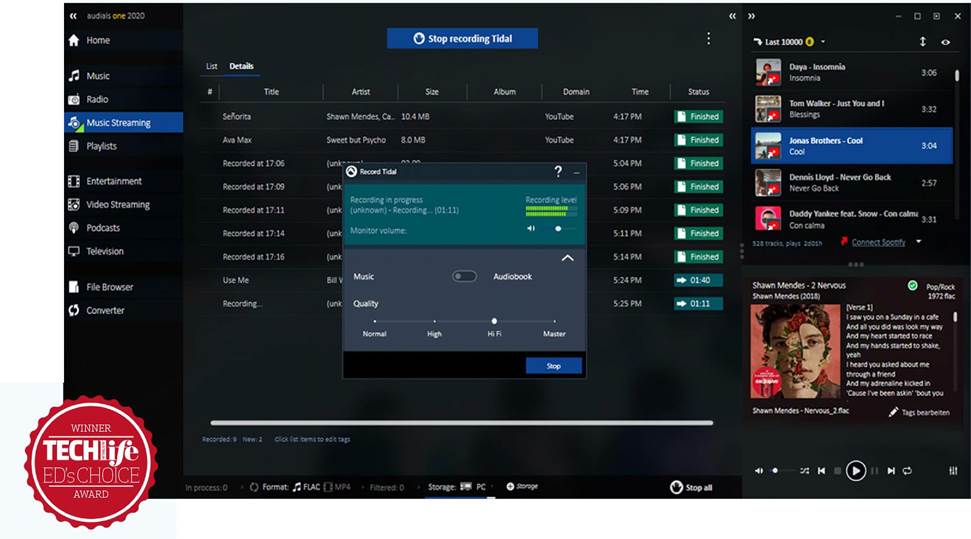Switch to the List tab

coord(212,66)
